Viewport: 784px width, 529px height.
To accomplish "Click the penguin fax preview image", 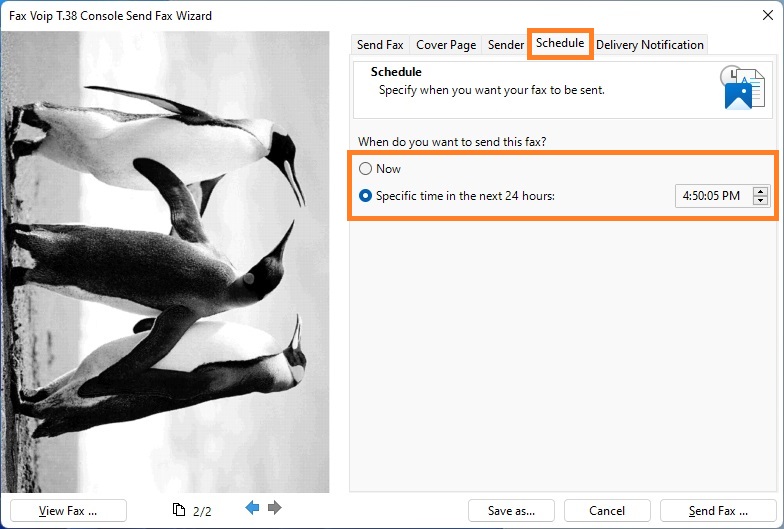I will point(165,262).
